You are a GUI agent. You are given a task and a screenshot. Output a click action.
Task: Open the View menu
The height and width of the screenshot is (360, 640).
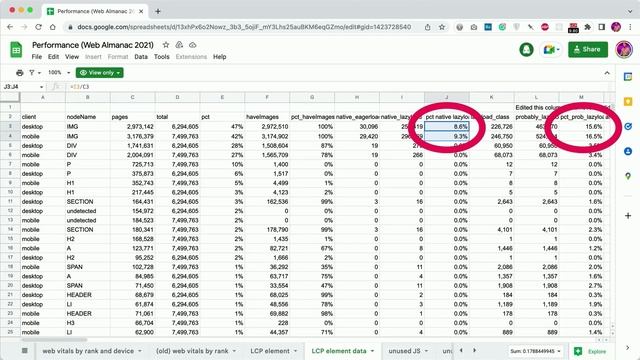pos(72,57)
